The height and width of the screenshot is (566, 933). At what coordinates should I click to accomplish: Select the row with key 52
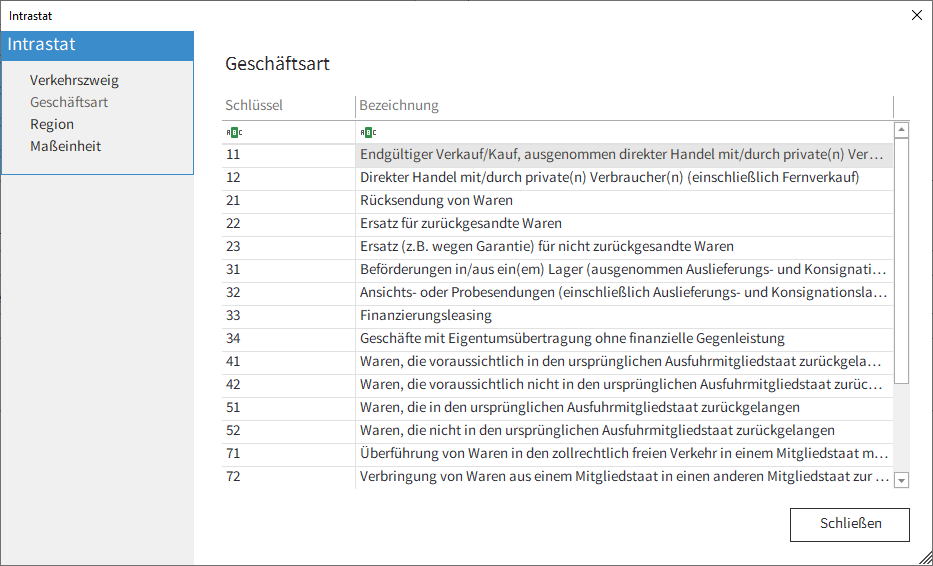point(558,430)
